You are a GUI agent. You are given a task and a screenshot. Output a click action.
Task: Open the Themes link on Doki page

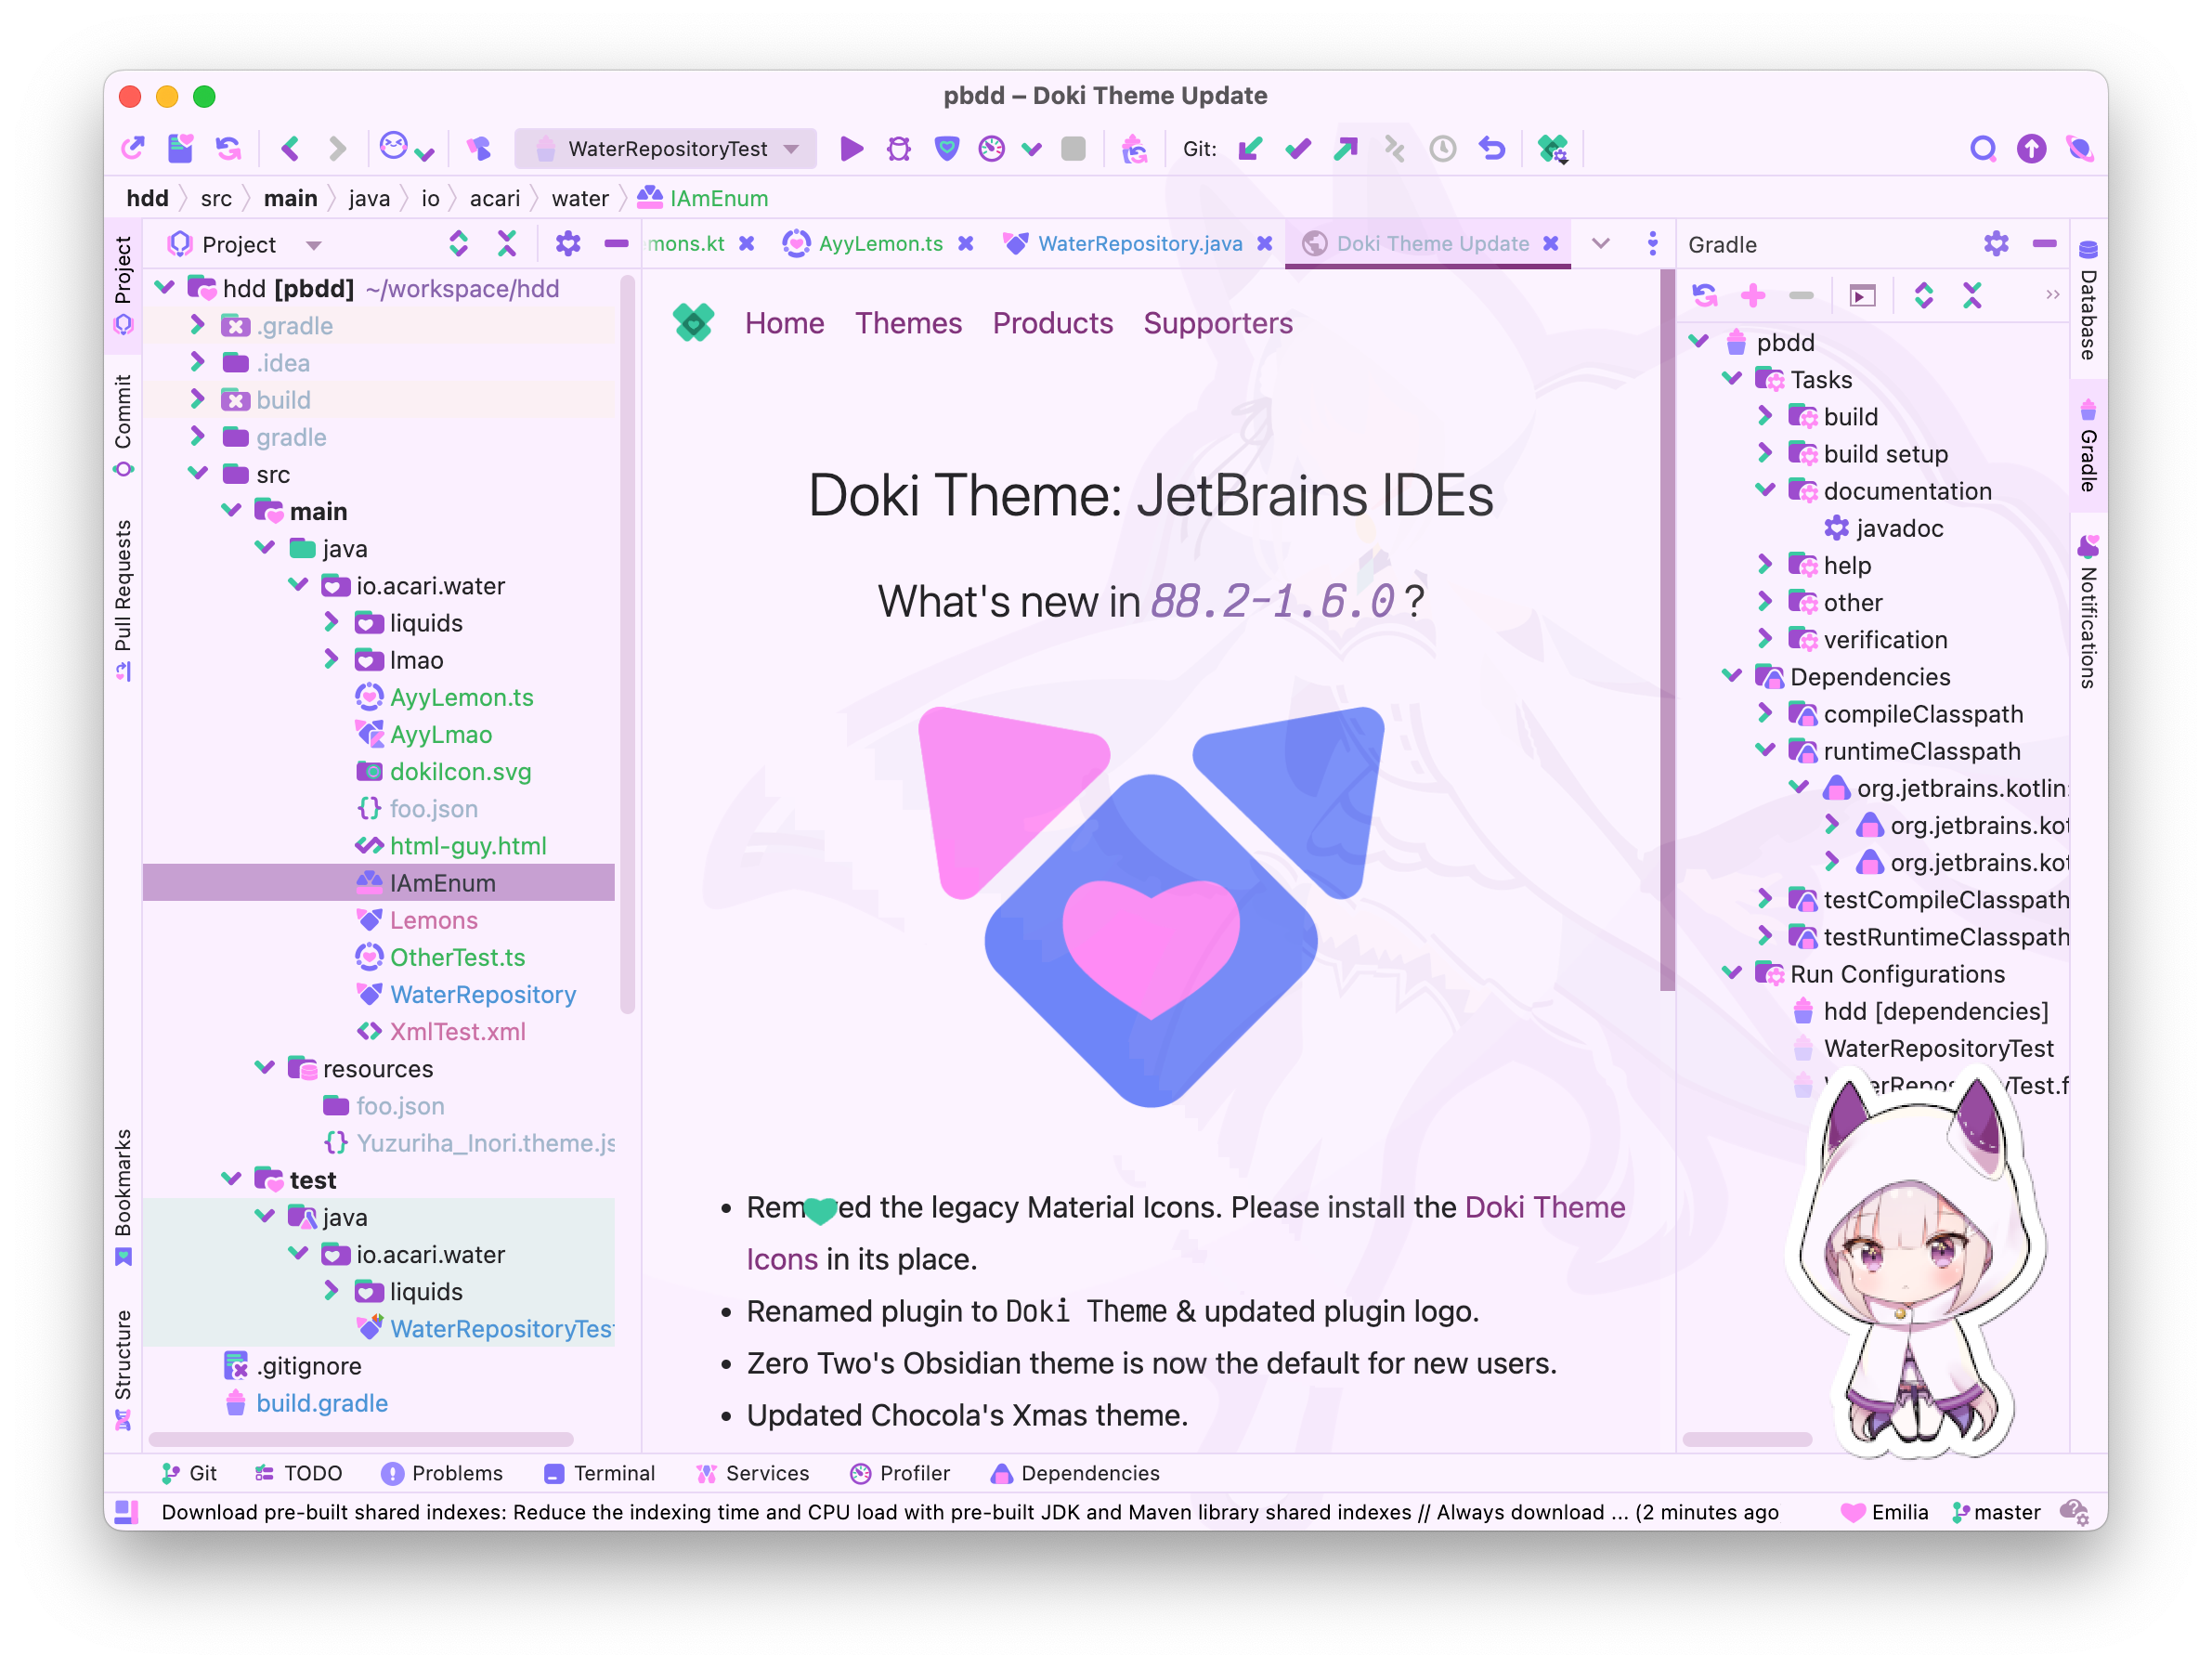(907, 323)
